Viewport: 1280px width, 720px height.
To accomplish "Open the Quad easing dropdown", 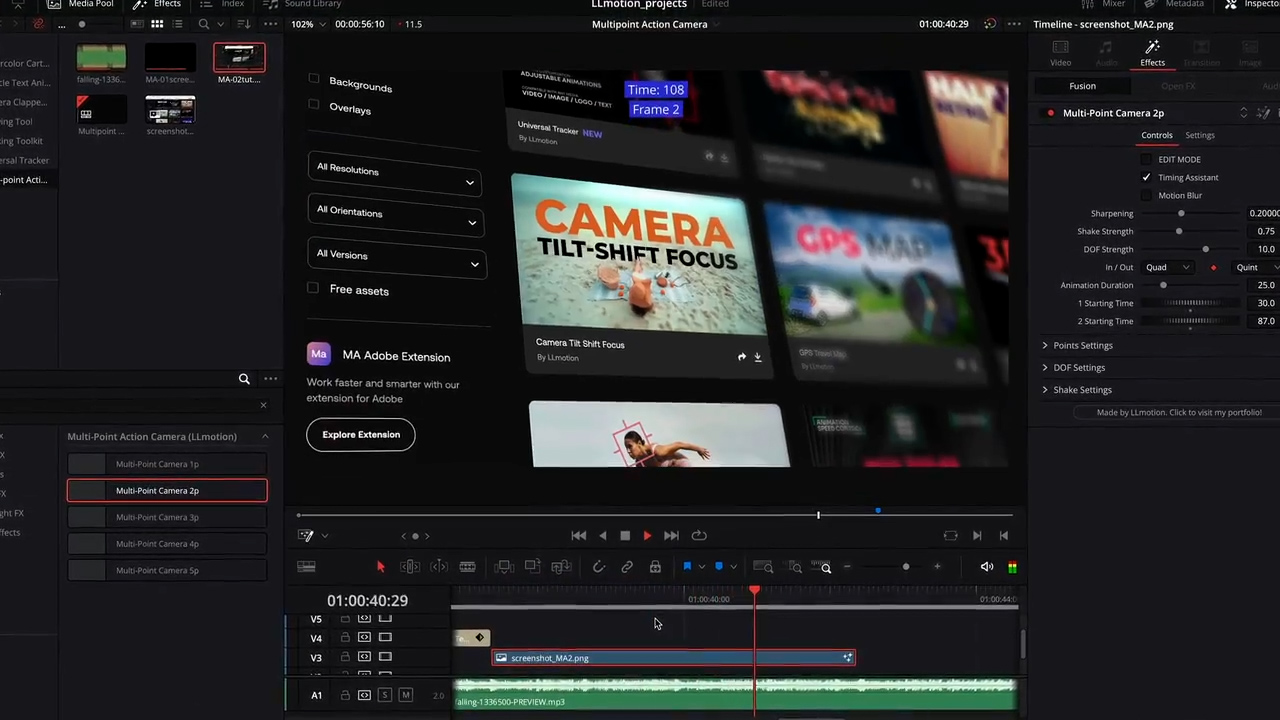I will coord(1168,268).
